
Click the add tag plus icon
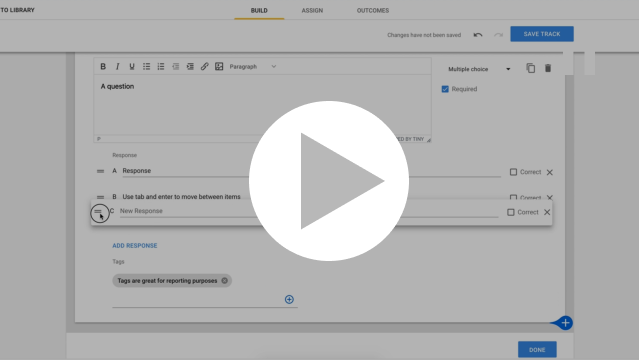click(x=289, y=299)
